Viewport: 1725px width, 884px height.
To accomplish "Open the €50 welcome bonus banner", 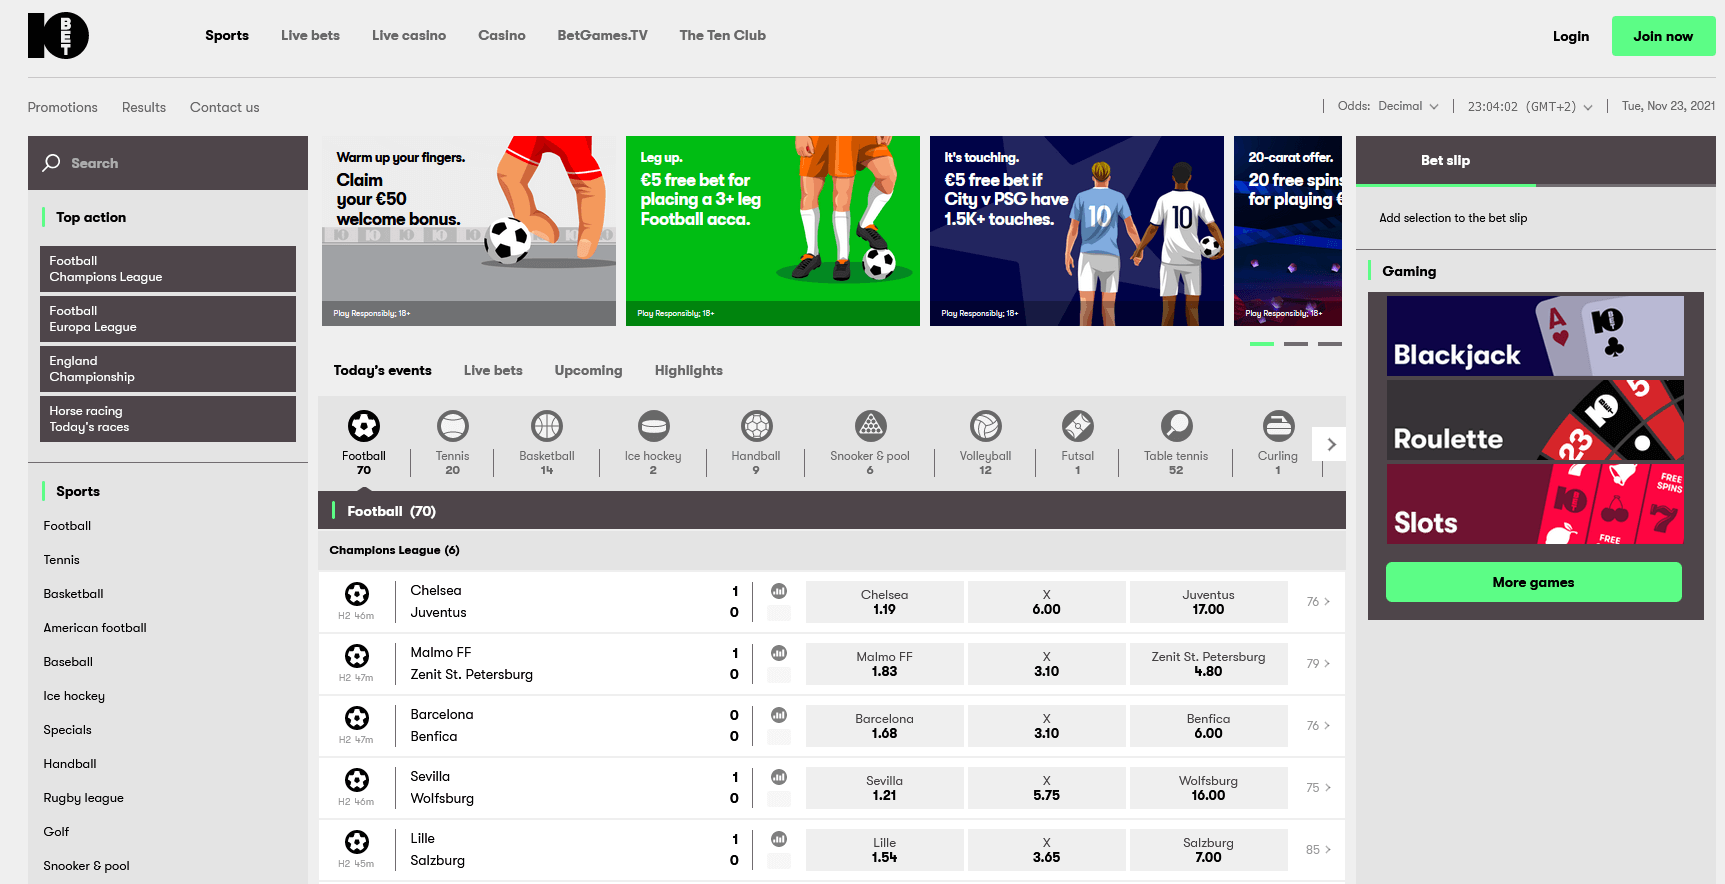I will pos(469,231).
